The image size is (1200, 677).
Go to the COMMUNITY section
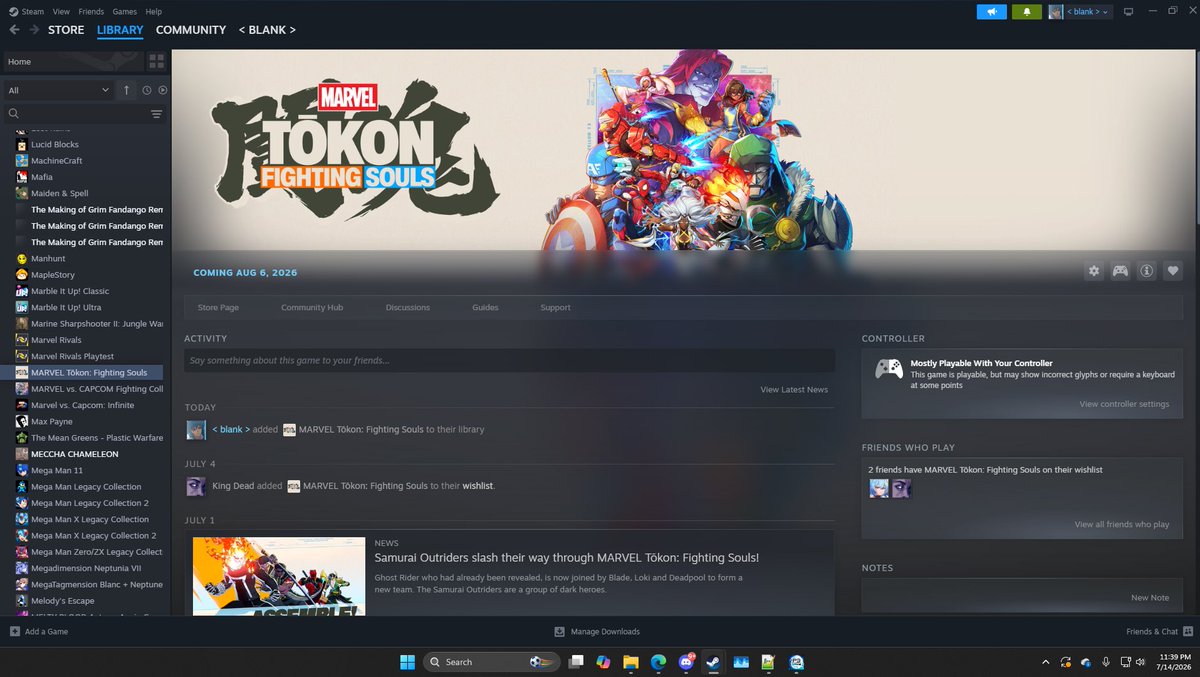191,30
